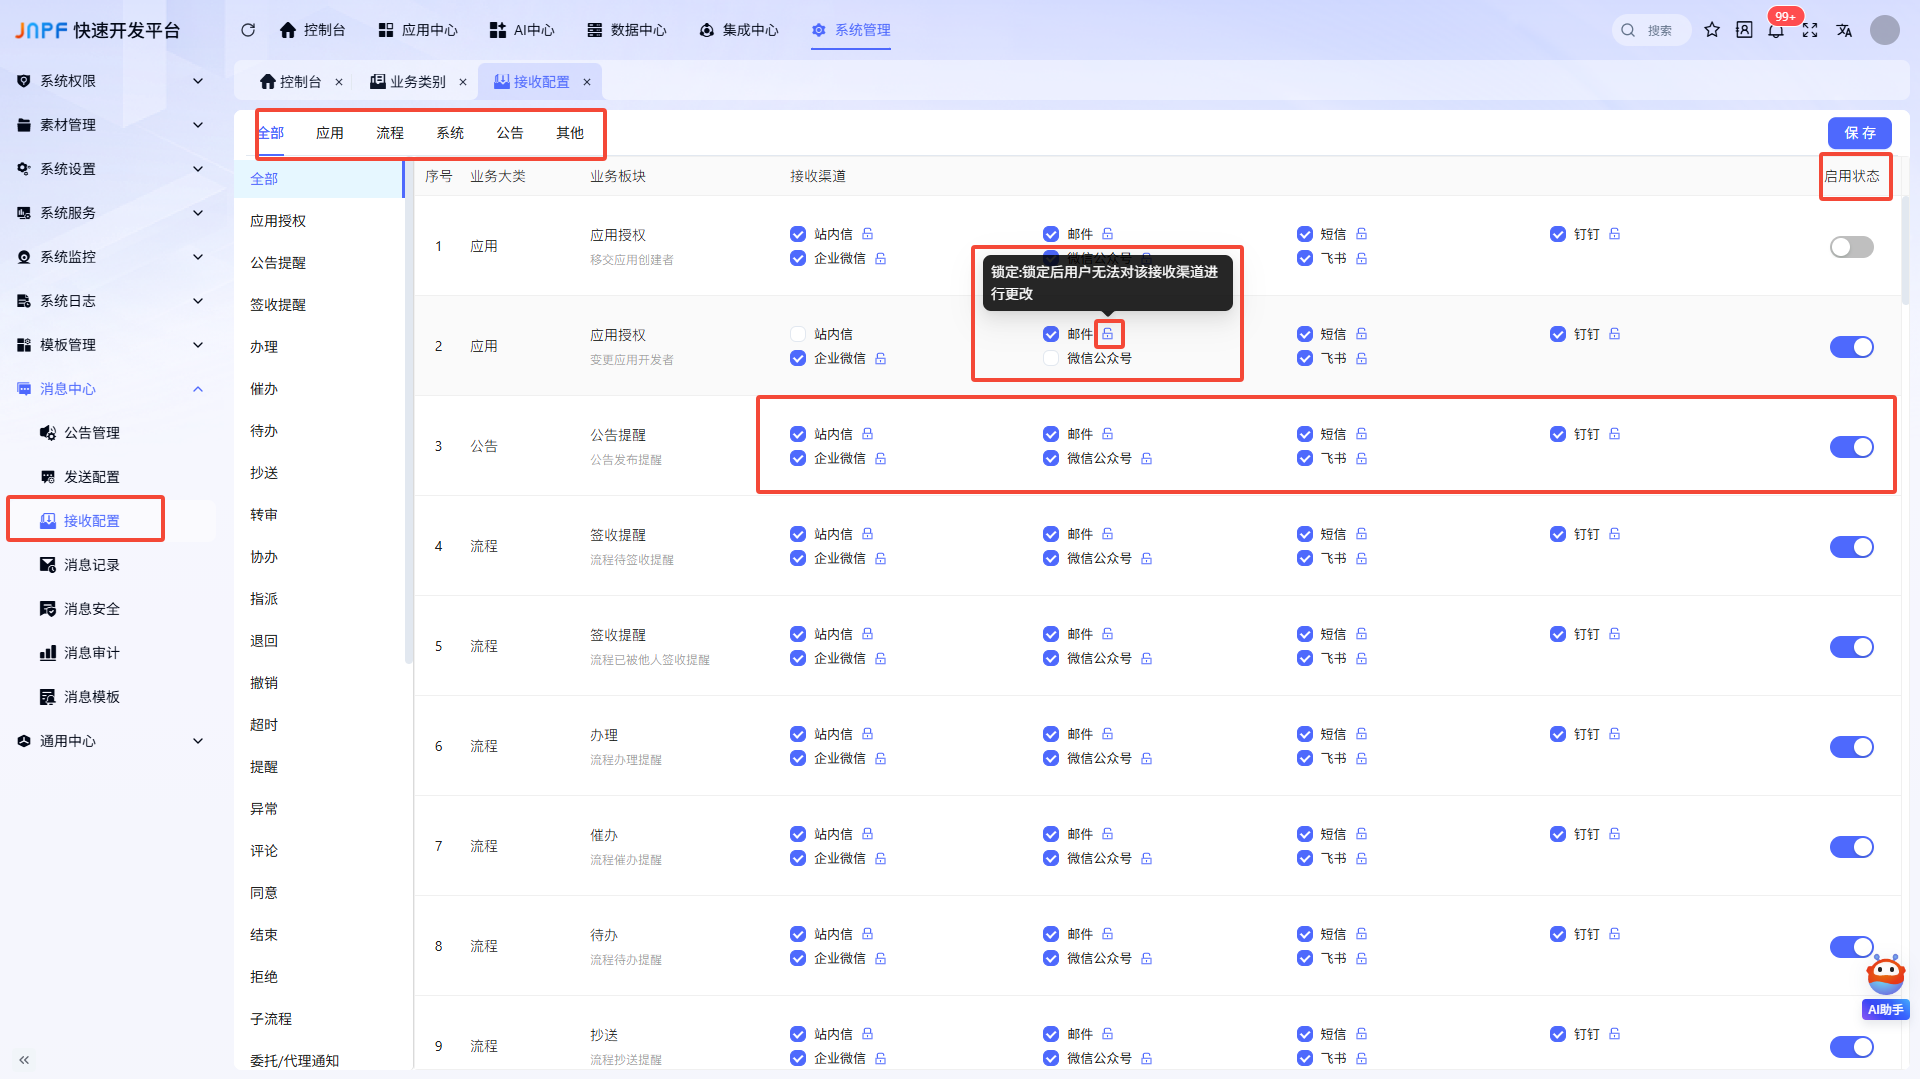Select 委托/代理通知 in business list
1920x1079 pixels.
point(294,1061)
